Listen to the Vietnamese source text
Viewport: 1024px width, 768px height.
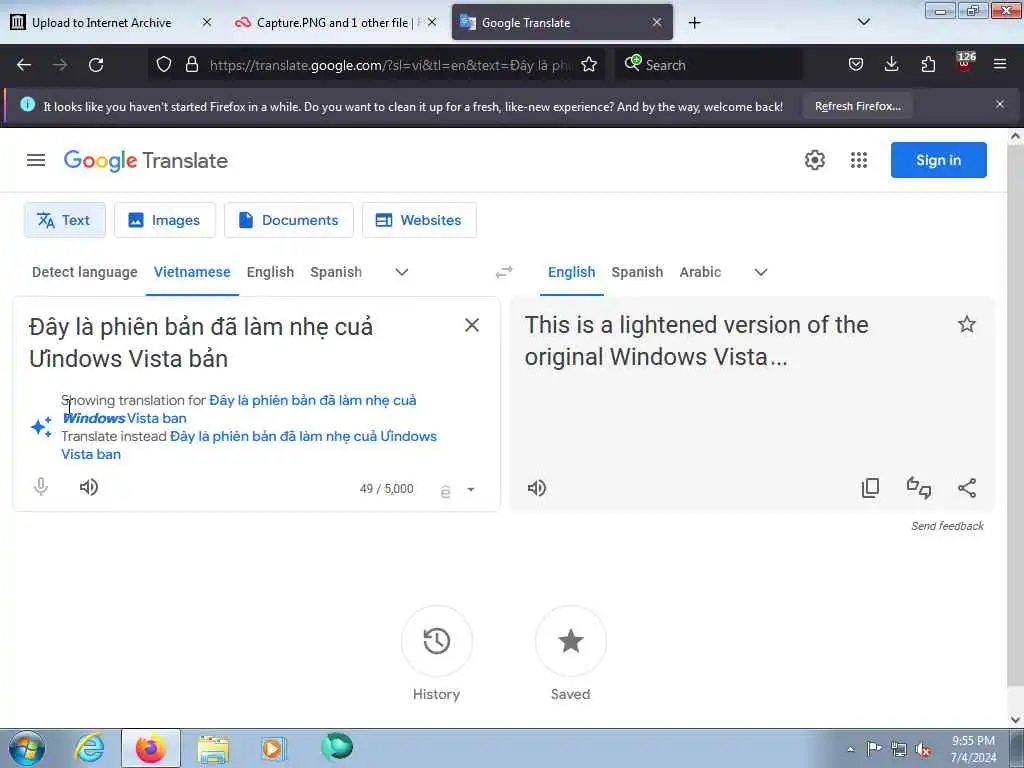(88, 487)
